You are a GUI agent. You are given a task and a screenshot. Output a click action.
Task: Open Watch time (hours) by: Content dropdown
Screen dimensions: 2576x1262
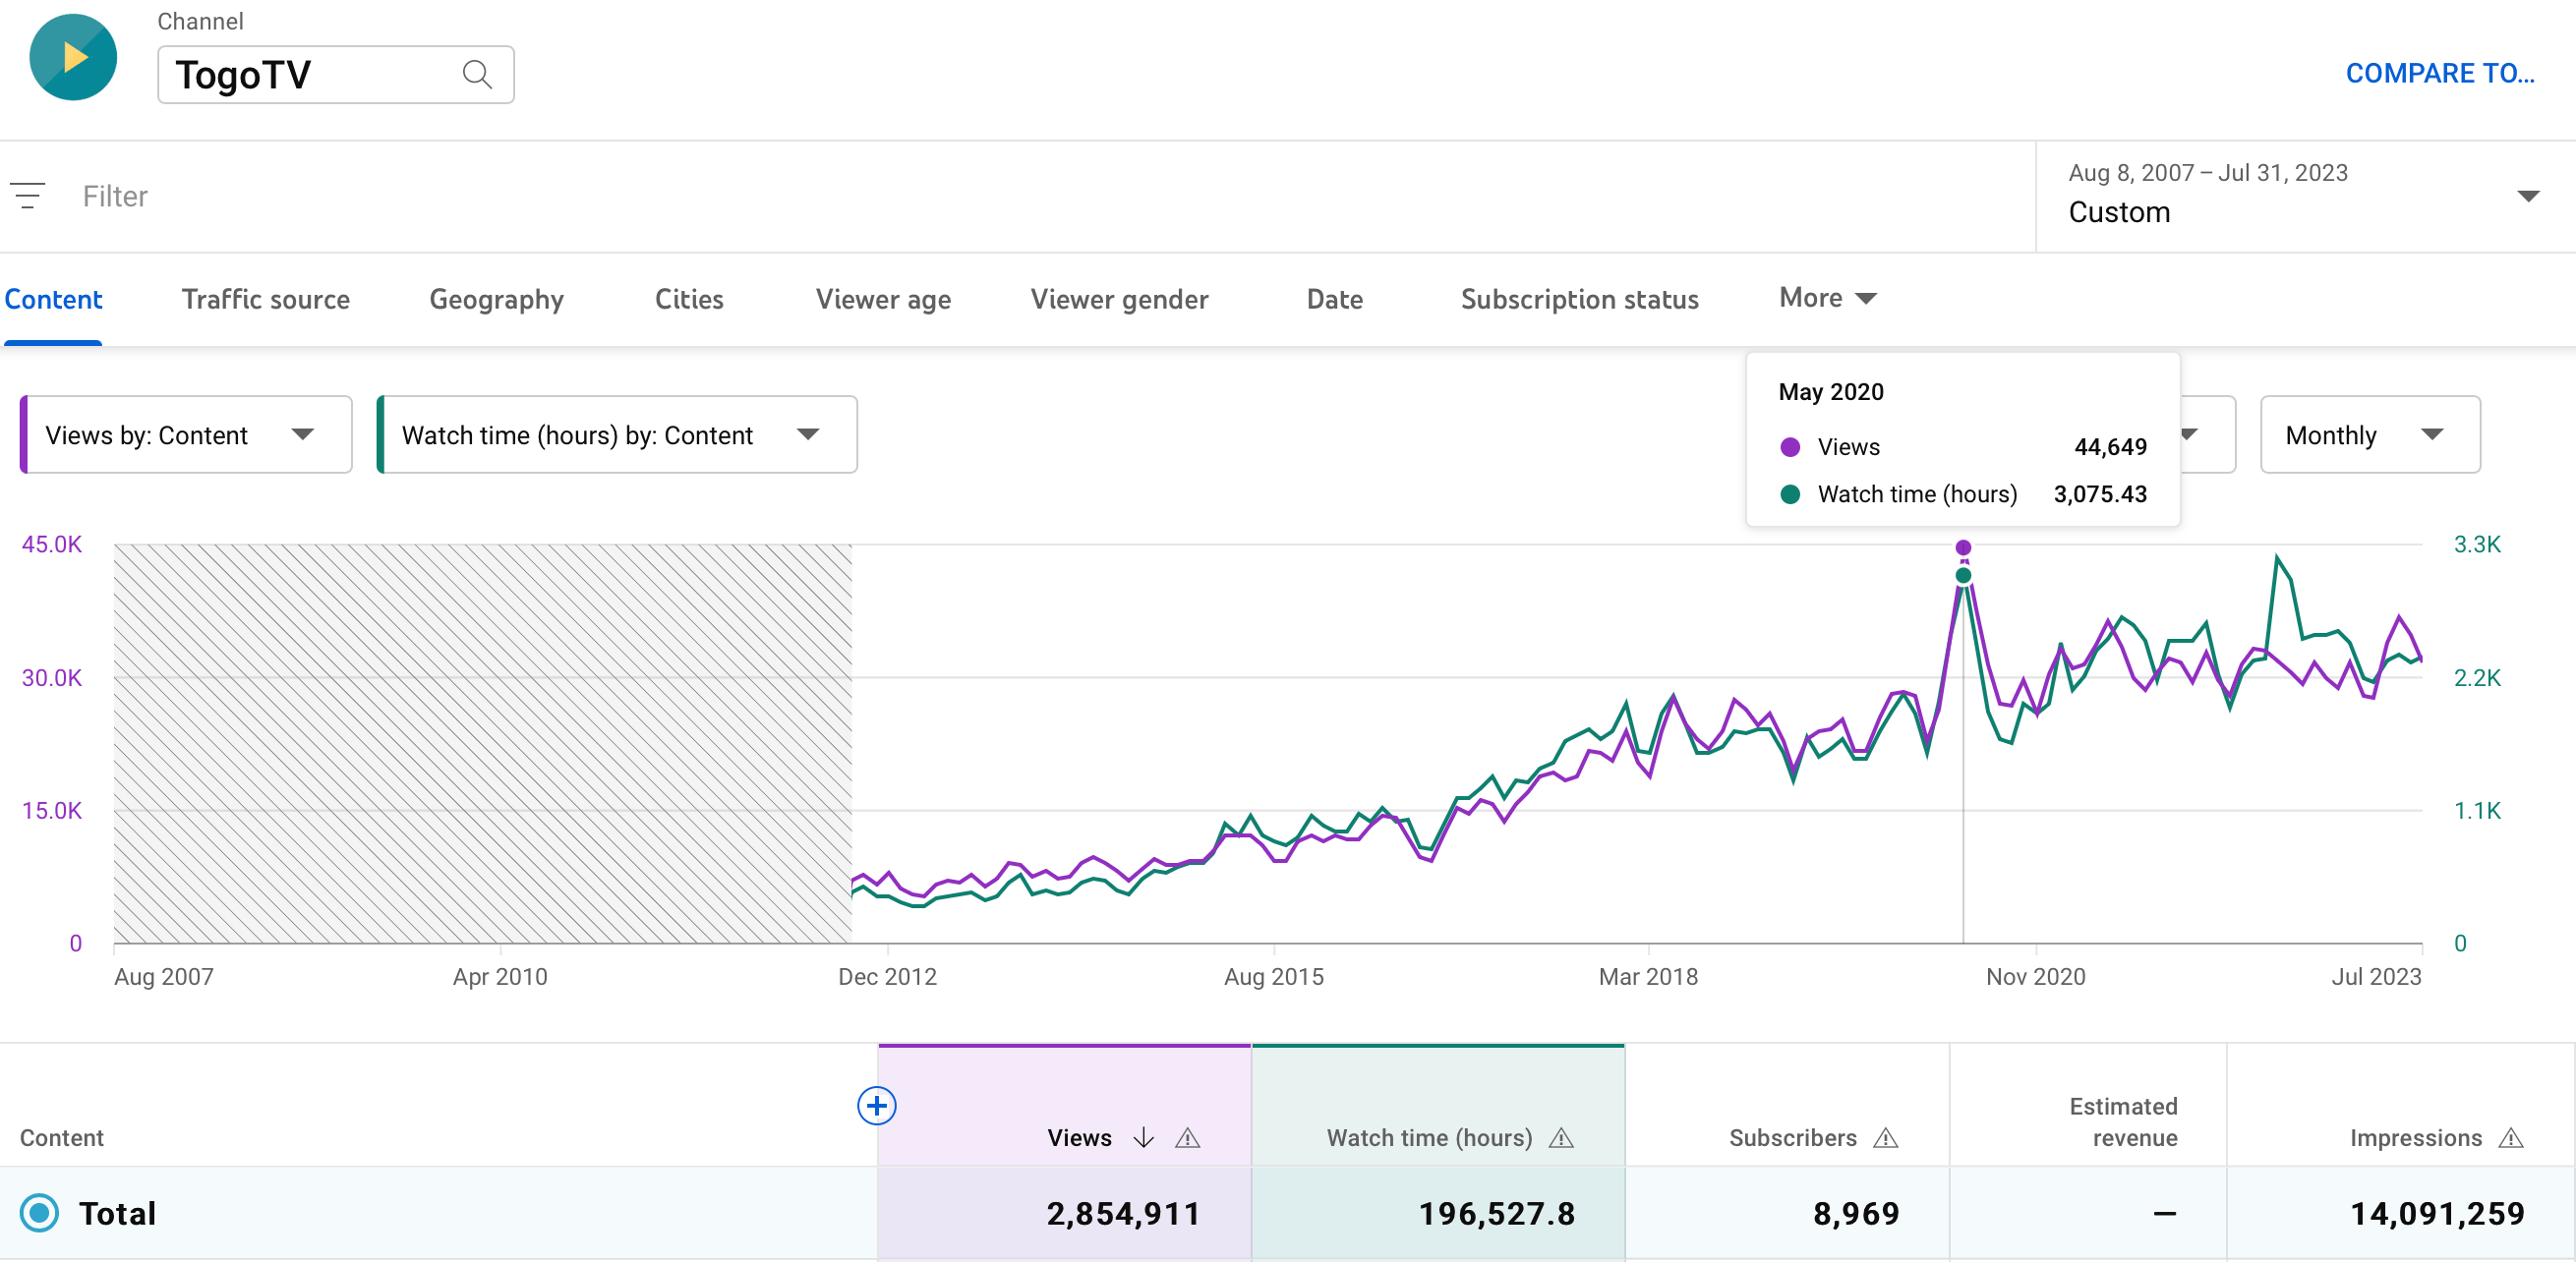616,435
